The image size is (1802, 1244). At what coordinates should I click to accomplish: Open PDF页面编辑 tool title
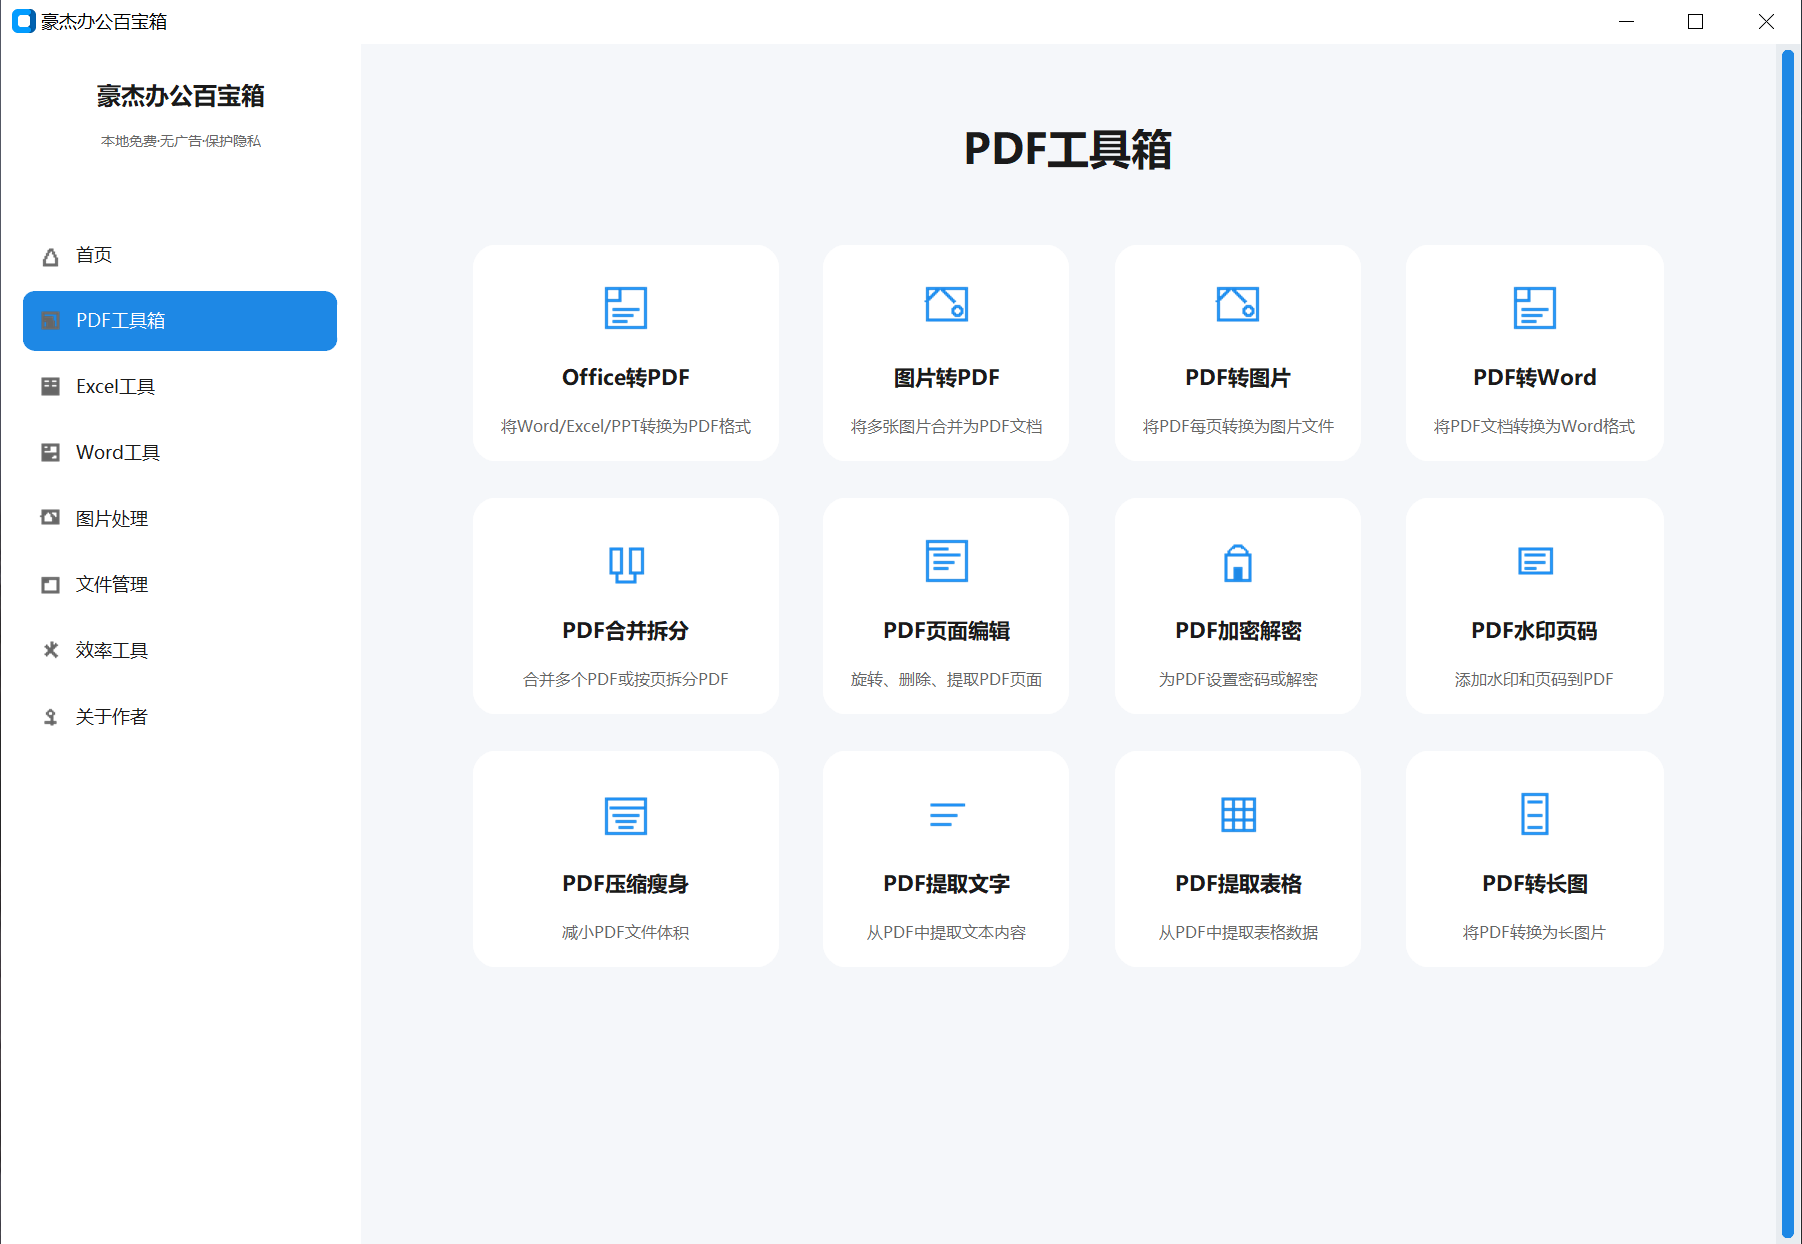[946, 630]
